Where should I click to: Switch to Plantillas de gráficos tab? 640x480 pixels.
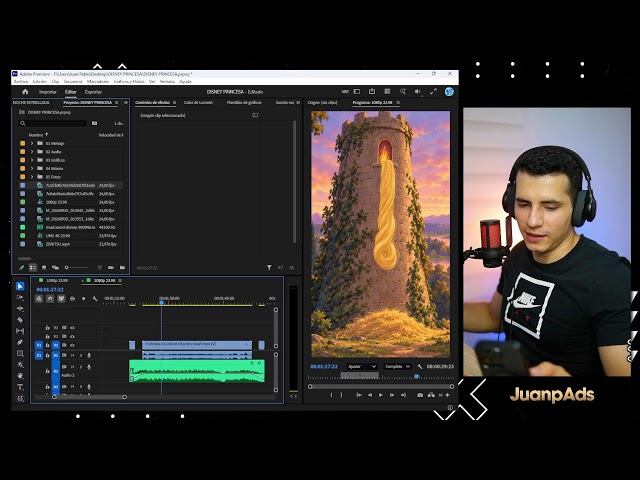coord(244,102)
